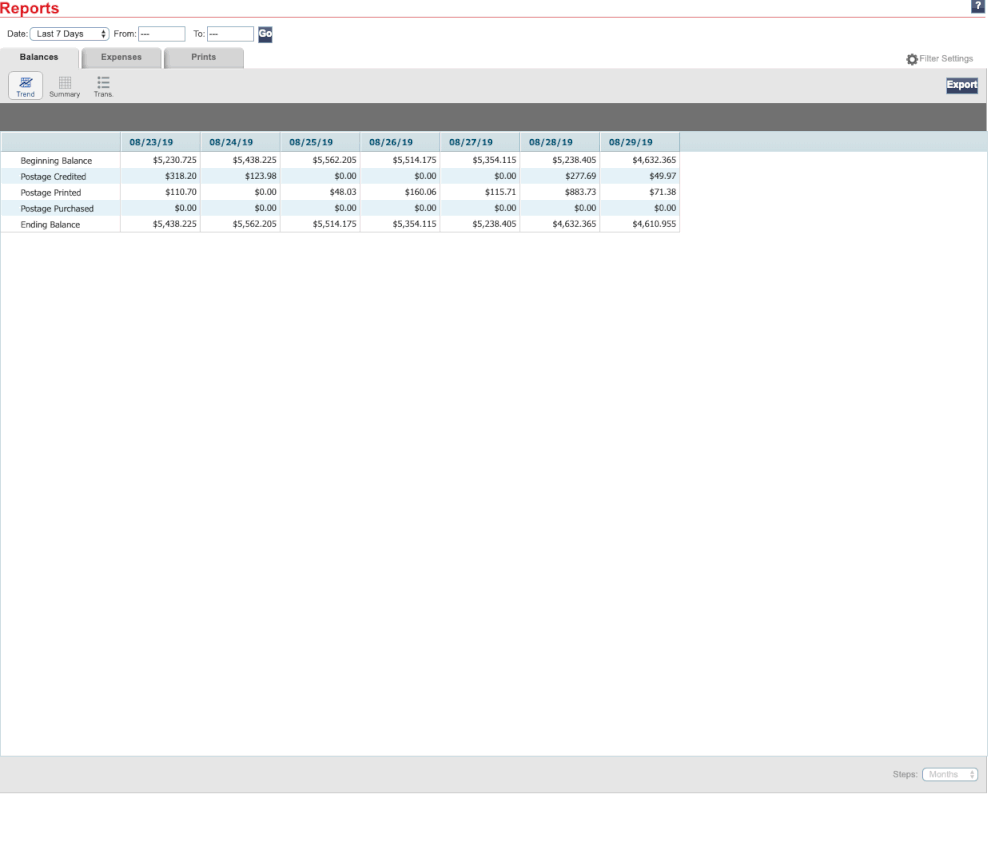Select the Beginning Balance row label
999x842 pixels.
pos(56,160)
